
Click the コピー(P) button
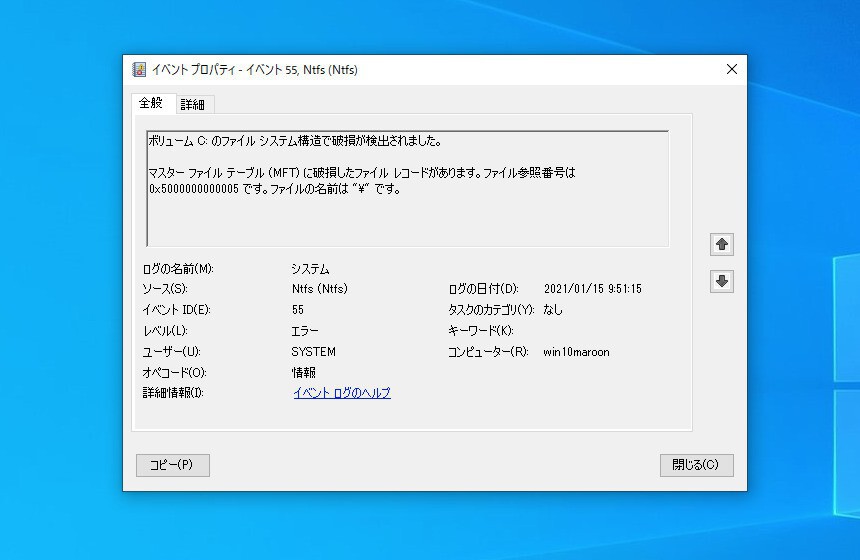pyautogui.click(x=173, y=465)
